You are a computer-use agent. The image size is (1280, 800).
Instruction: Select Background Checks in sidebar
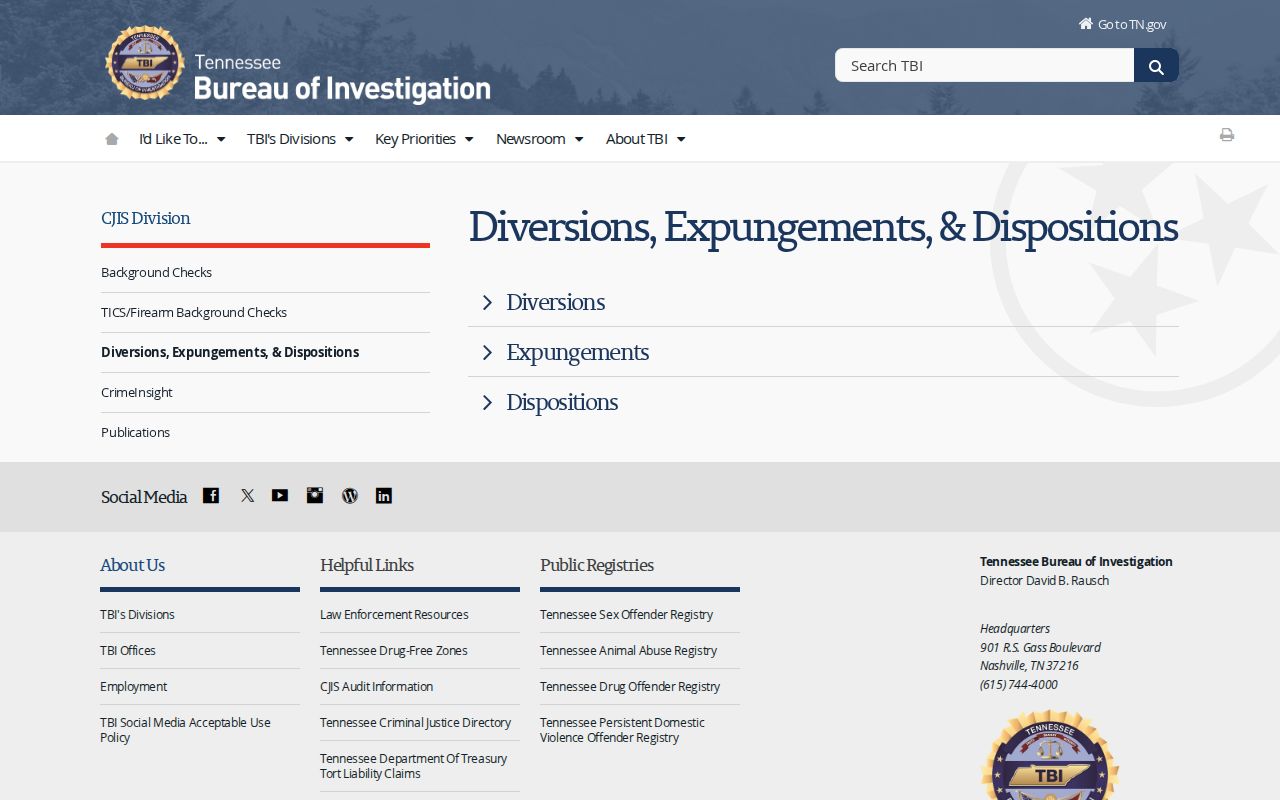point(156,272)
